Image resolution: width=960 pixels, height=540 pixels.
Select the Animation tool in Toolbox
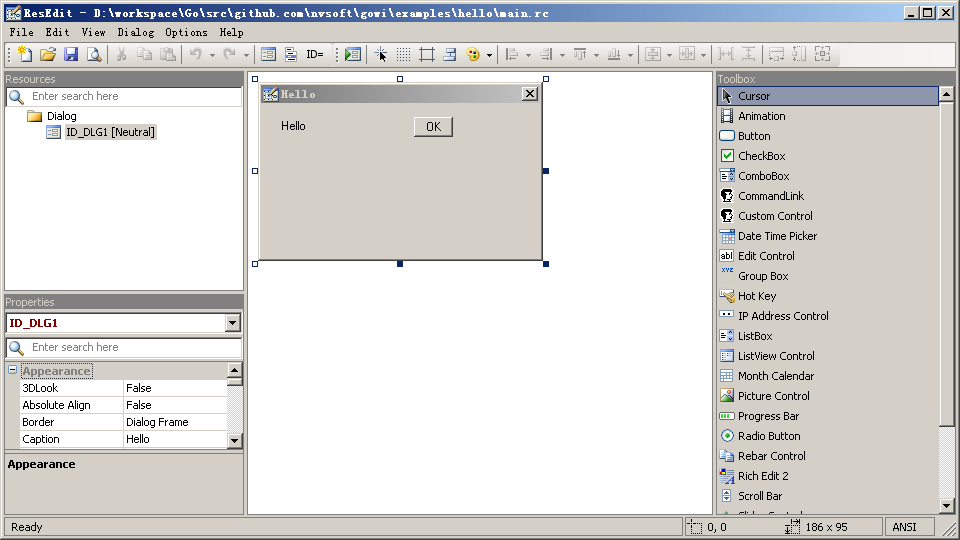pos(828,116)
